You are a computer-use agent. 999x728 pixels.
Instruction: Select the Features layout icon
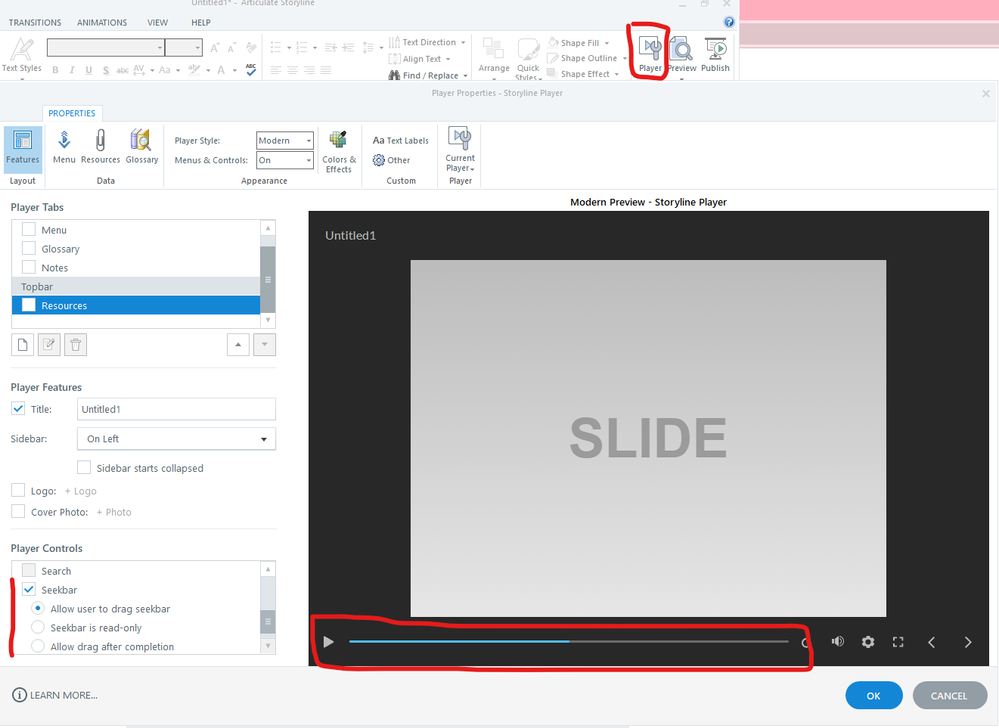pyautogui.click(x=22, y=147)
